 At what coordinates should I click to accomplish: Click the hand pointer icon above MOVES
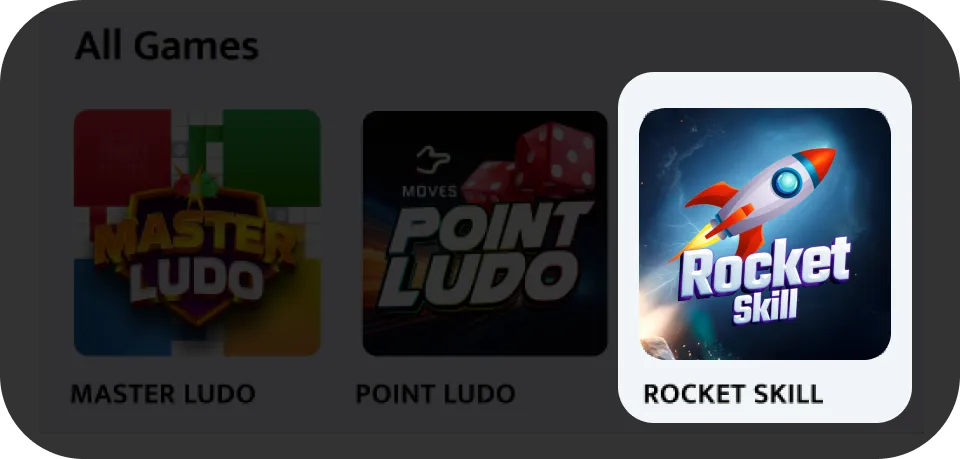pyautogui.click(x=433, y=162)
